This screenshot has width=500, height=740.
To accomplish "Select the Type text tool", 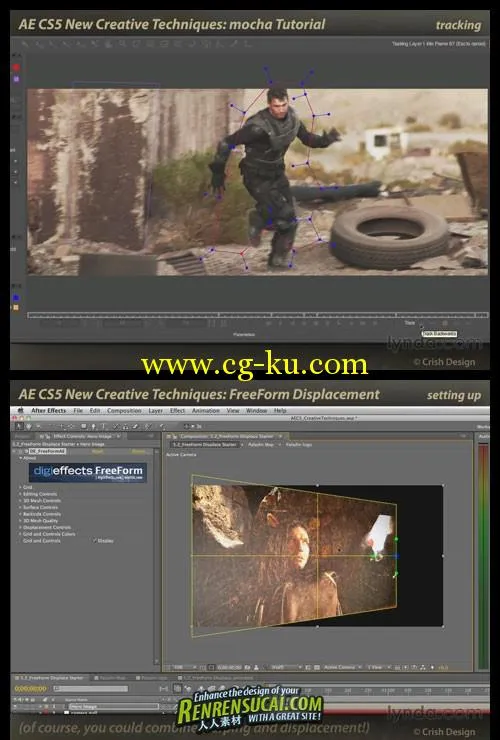I will (103, 427).
